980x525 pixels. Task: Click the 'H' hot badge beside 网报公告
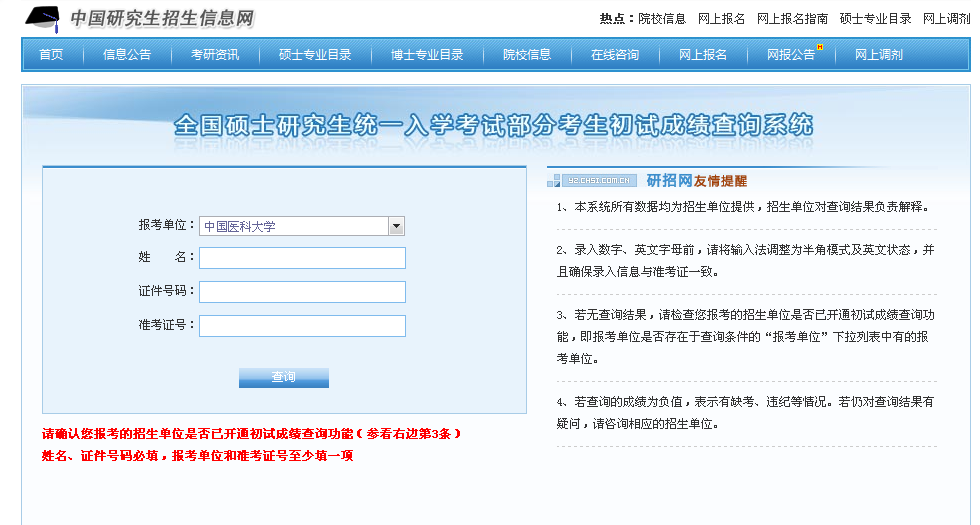coord(820,46)
